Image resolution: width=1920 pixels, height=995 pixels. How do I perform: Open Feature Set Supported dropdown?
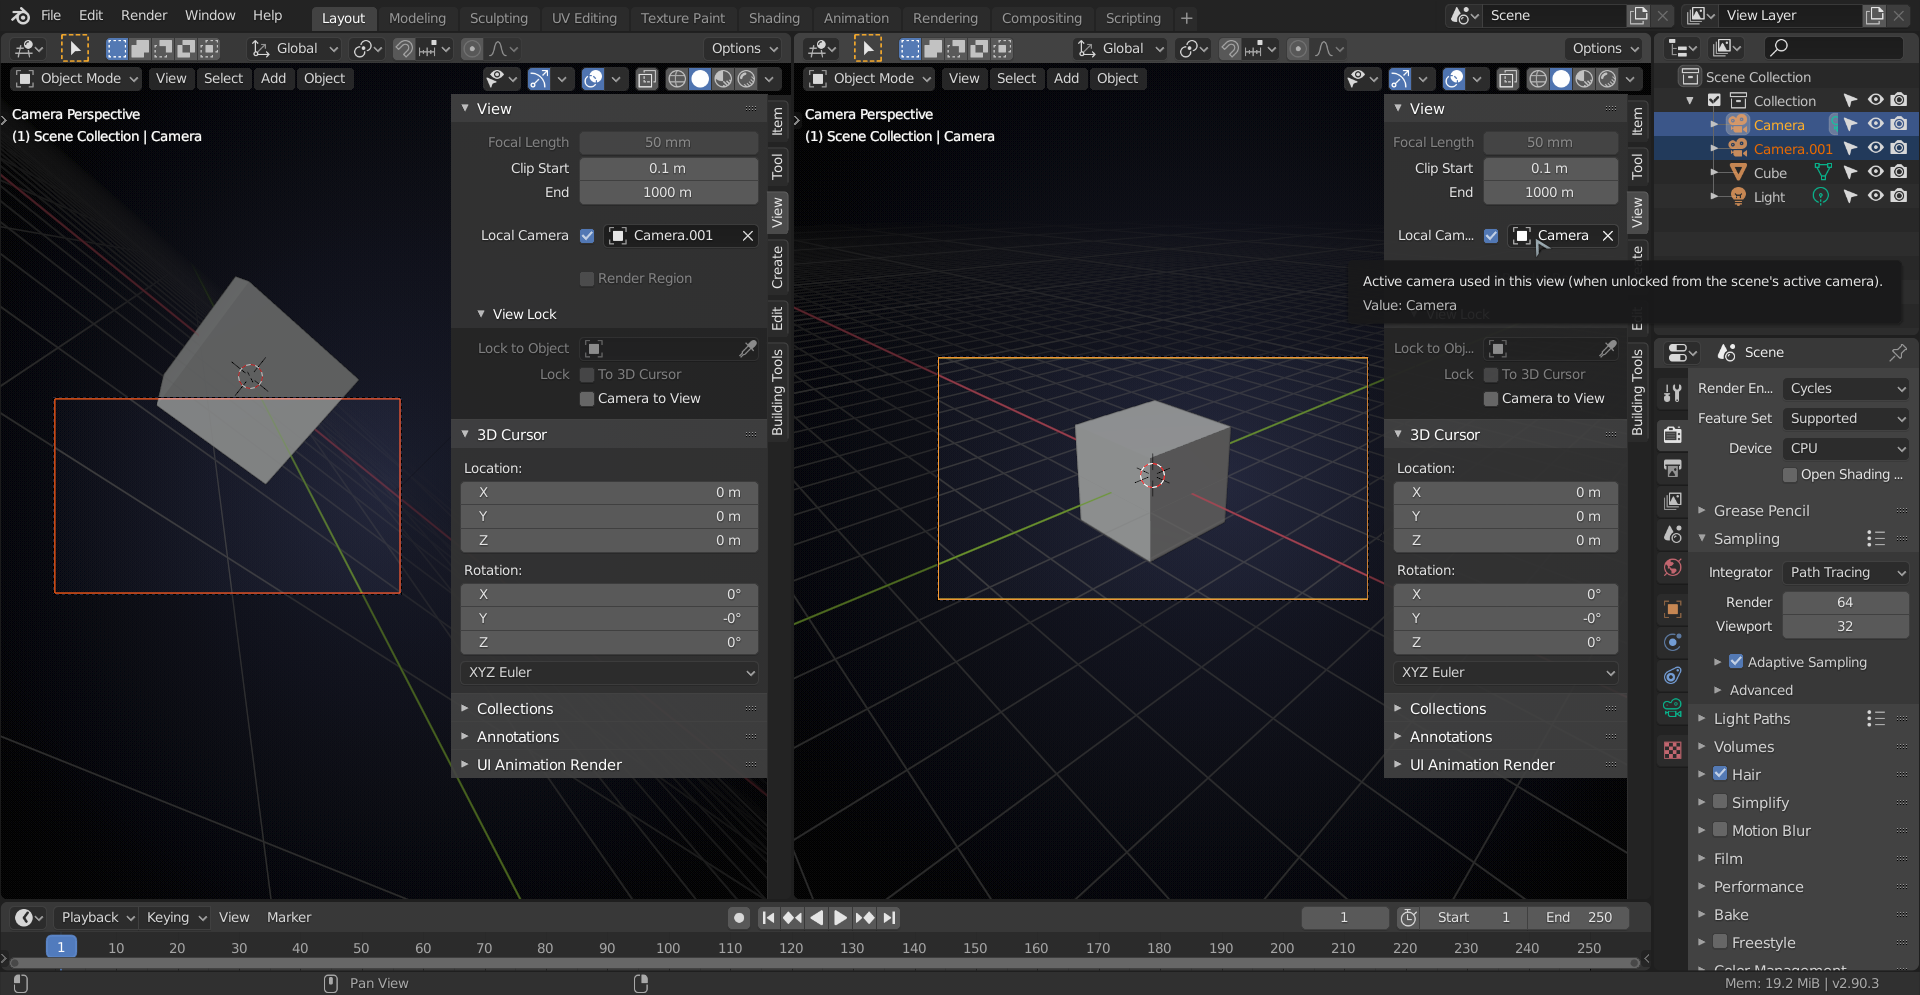(1846, 419)
